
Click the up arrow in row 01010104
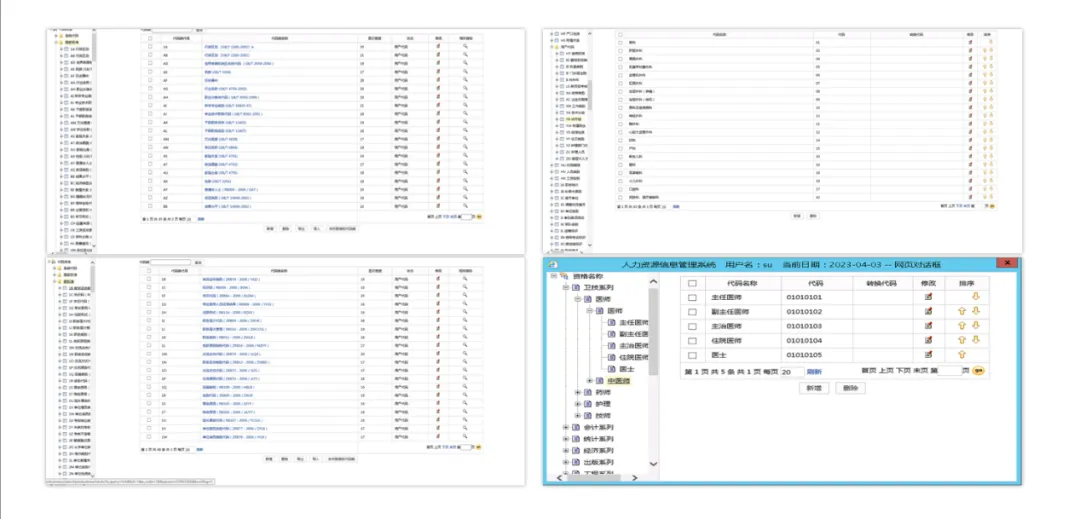click(962, 340)
